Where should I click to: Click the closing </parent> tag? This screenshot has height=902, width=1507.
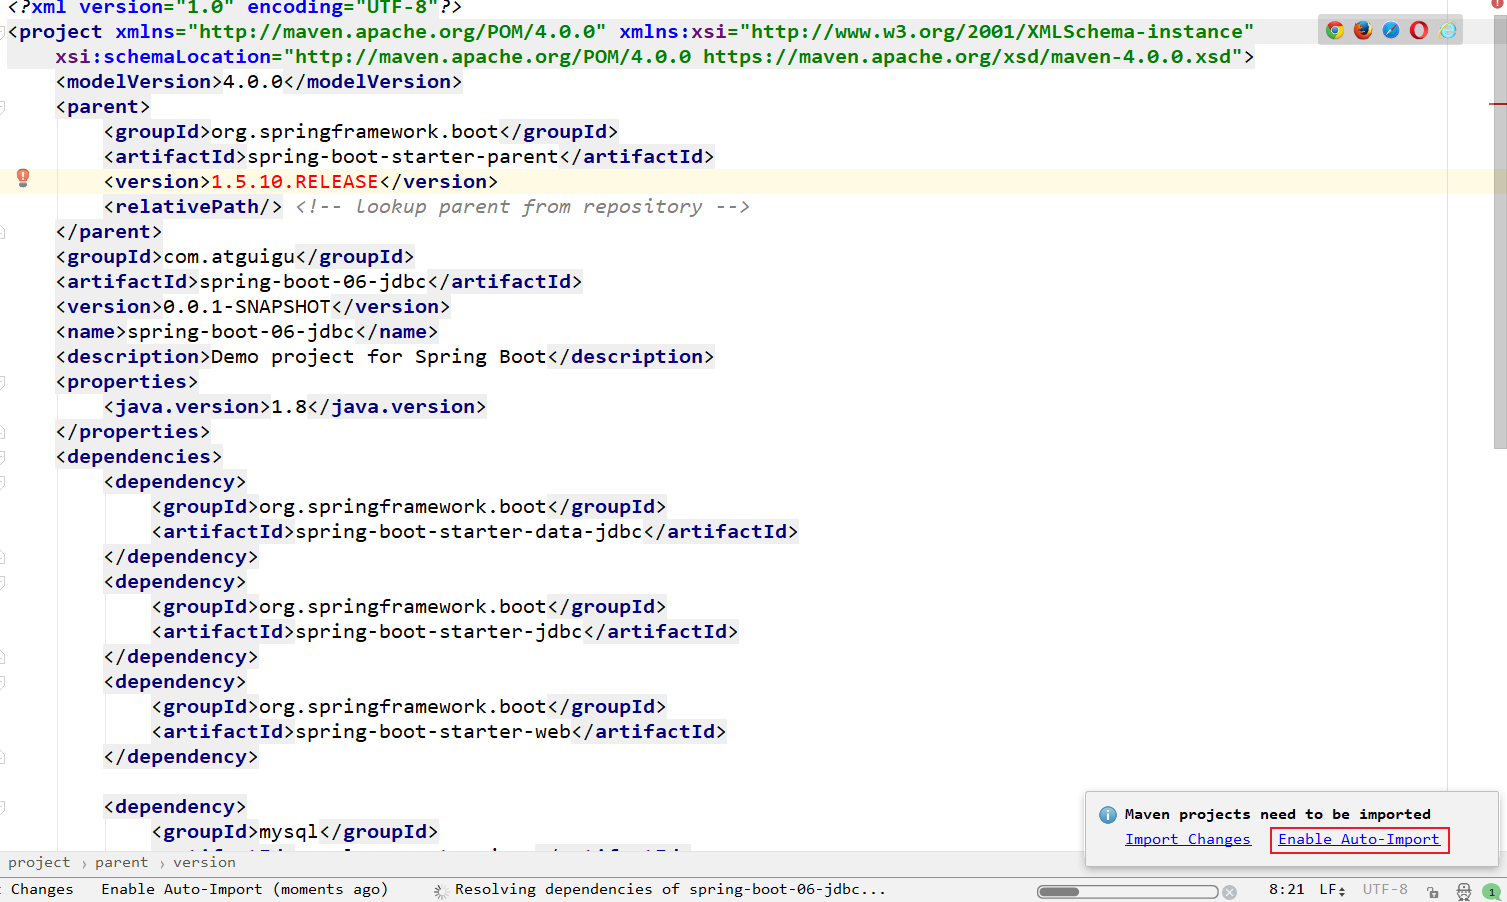109,231
